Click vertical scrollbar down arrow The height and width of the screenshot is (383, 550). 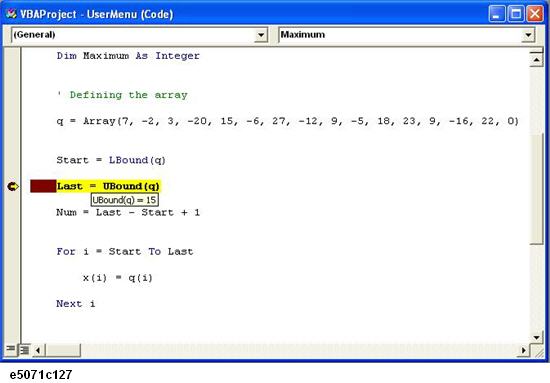536,337
